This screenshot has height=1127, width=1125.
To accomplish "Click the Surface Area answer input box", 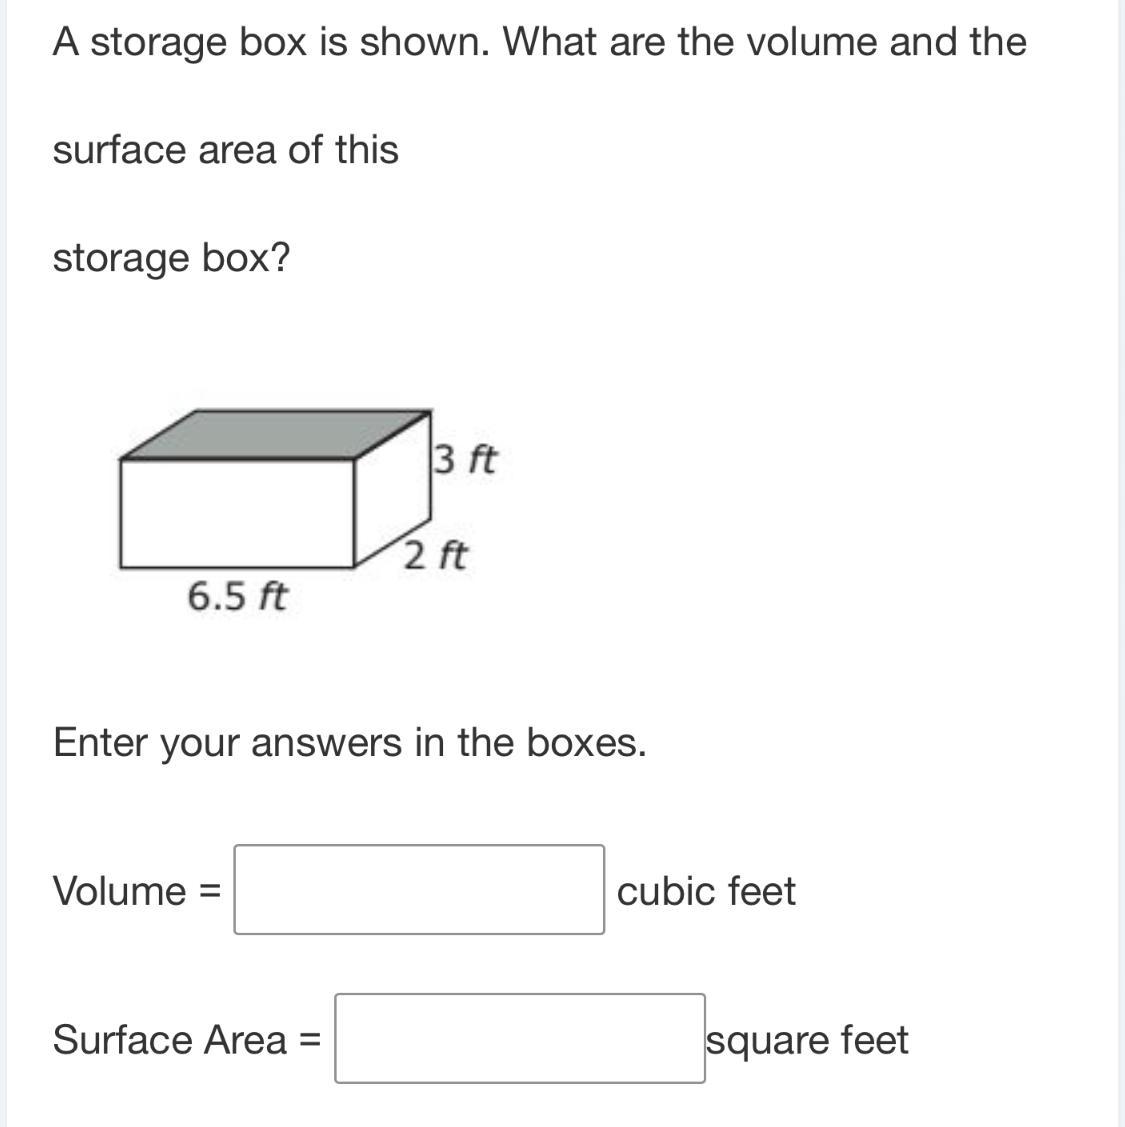I will (519, 1038).
